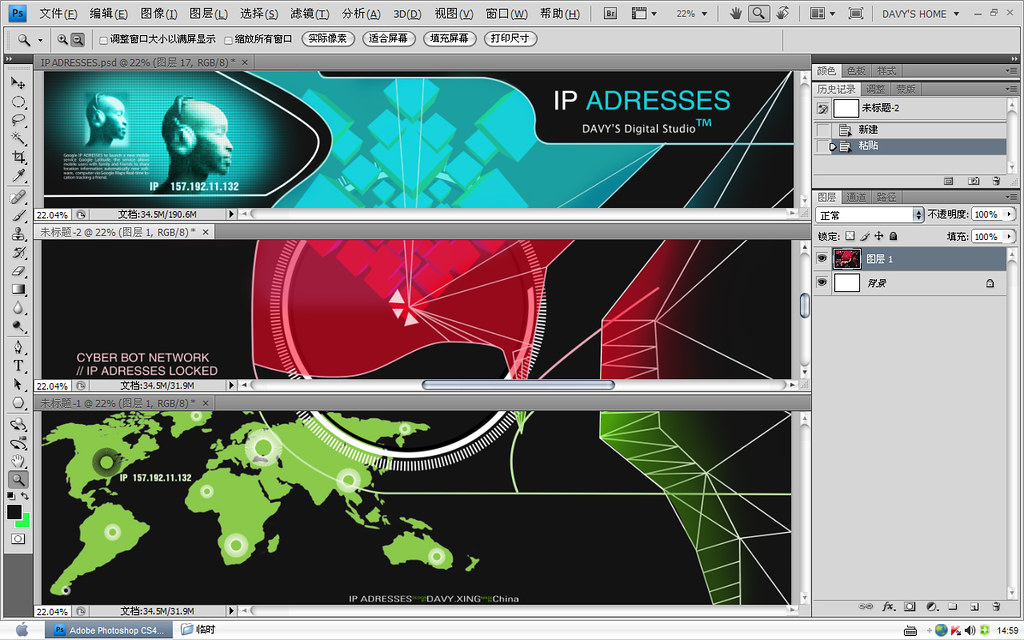The image size is (1024, 640).
Task: Select the Lasso tool
Action: click(18, 120)
